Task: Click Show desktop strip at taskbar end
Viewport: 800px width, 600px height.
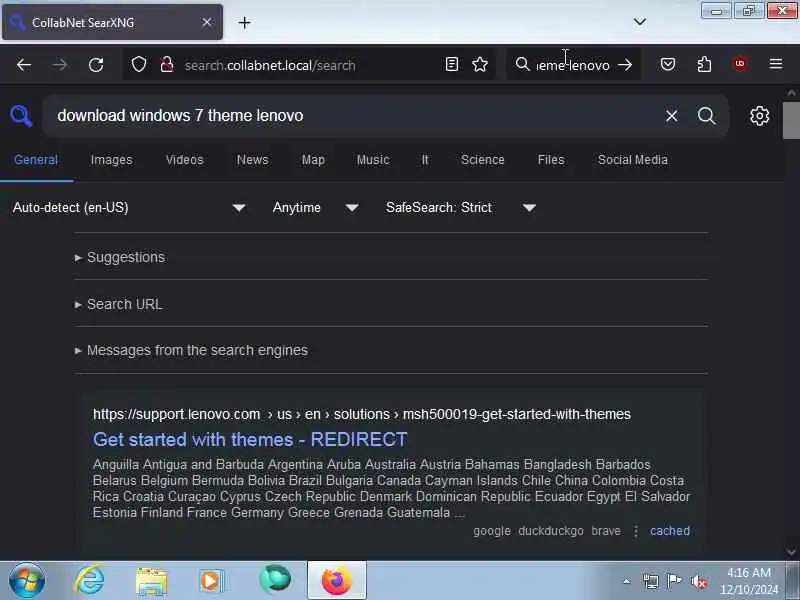Action: [794, 581]
